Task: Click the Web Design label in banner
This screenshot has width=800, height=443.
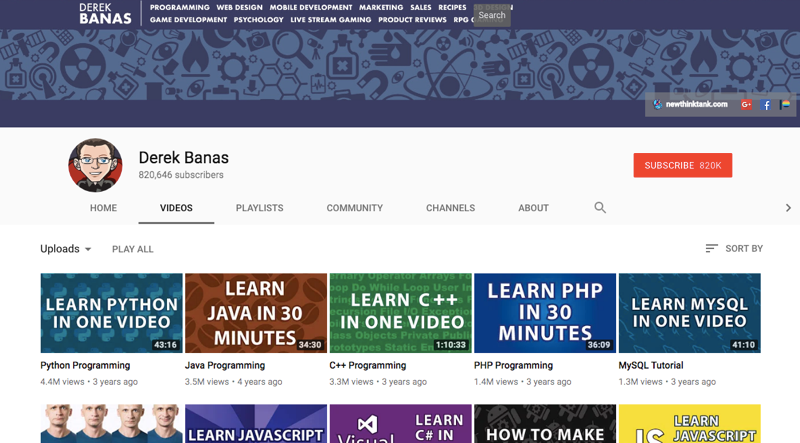Action: pyautogui.click(x=239, y=8)
